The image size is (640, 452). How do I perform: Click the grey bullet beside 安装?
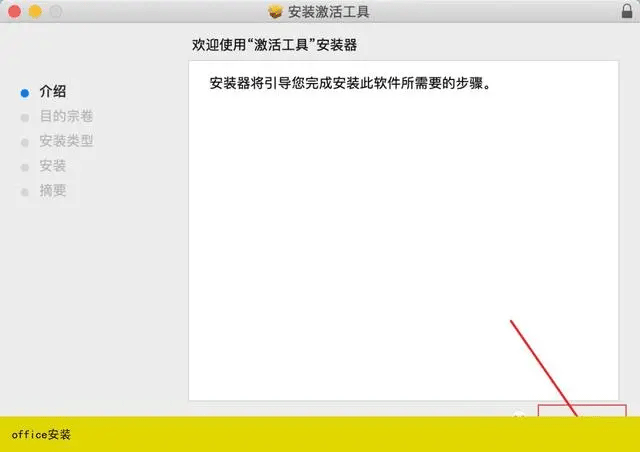[x=25, y=167]
